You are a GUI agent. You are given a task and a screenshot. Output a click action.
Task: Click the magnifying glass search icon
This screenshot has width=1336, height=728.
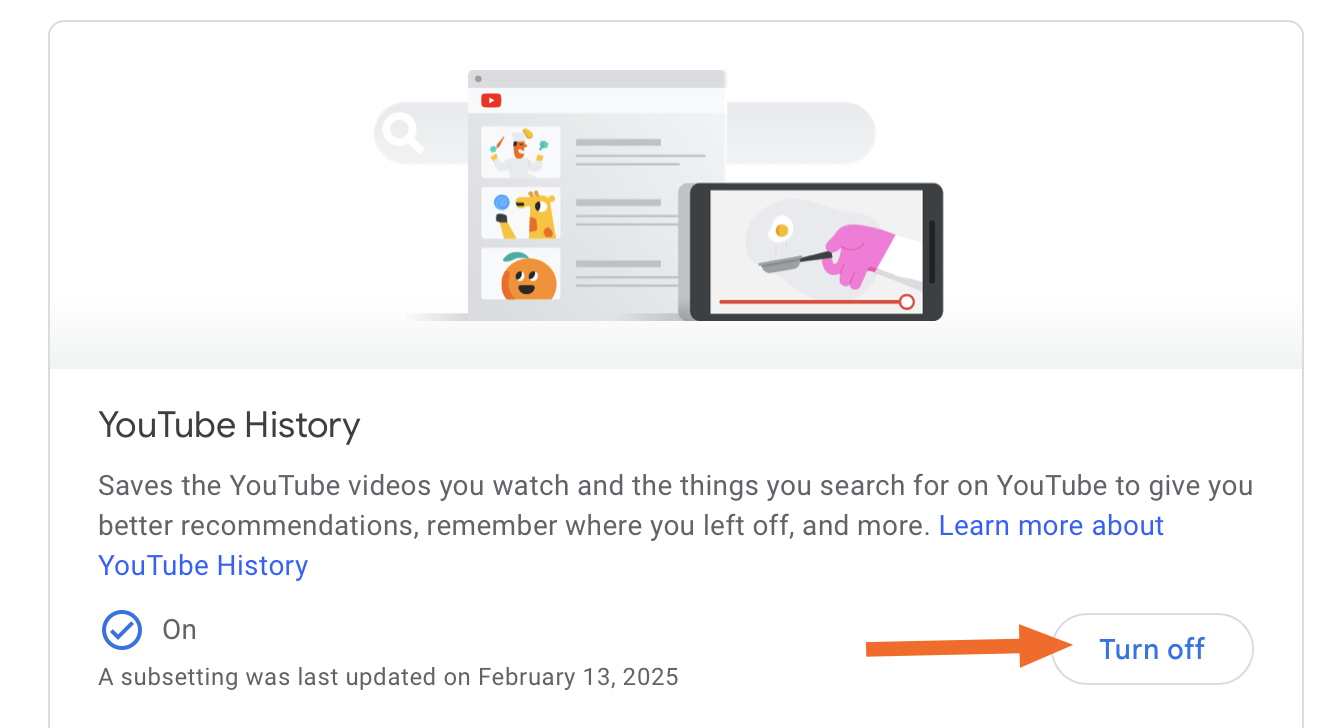[403, 132]
